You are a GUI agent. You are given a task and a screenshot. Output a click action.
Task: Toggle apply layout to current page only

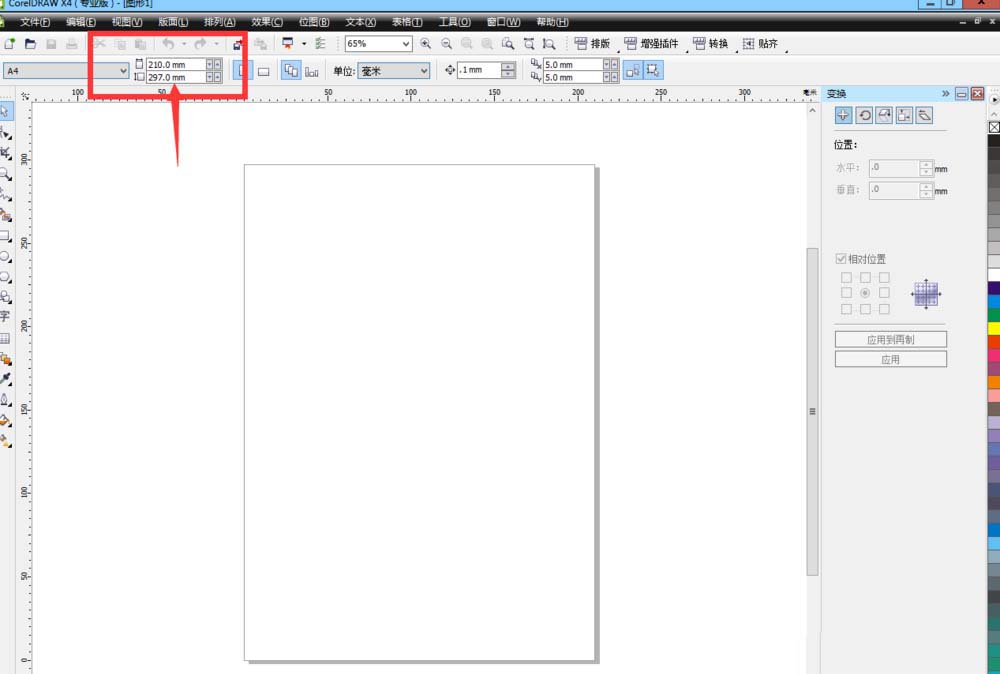point(311,71)
